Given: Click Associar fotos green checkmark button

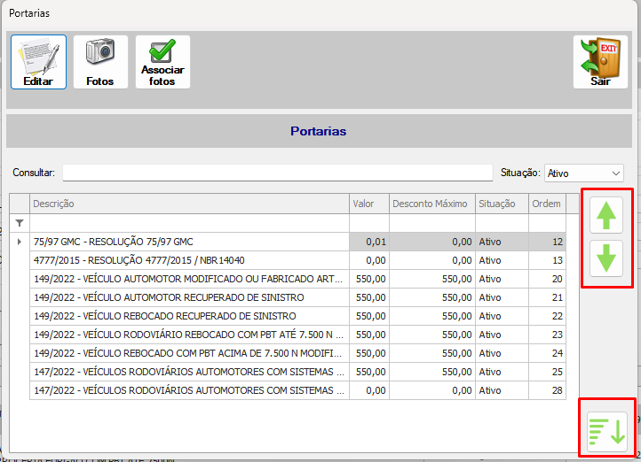Looking at the screenshot, I should (x=163, y=62).
